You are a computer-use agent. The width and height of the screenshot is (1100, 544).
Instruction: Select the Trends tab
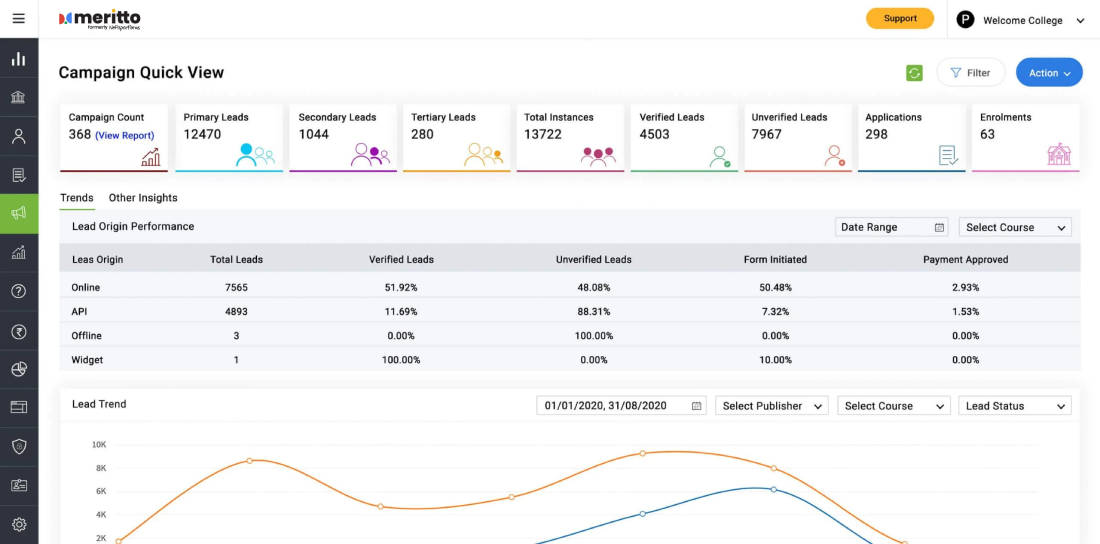tap(76, 198)
